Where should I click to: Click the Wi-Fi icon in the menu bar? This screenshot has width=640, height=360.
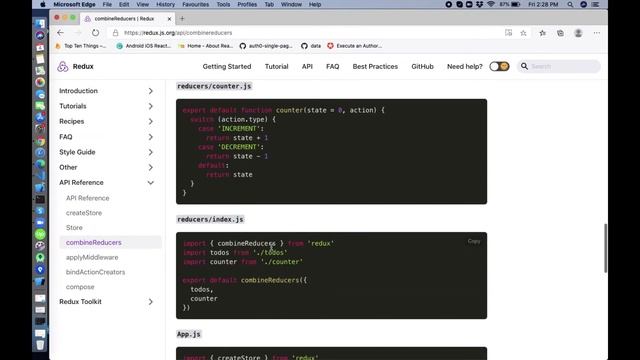[491, 4]
